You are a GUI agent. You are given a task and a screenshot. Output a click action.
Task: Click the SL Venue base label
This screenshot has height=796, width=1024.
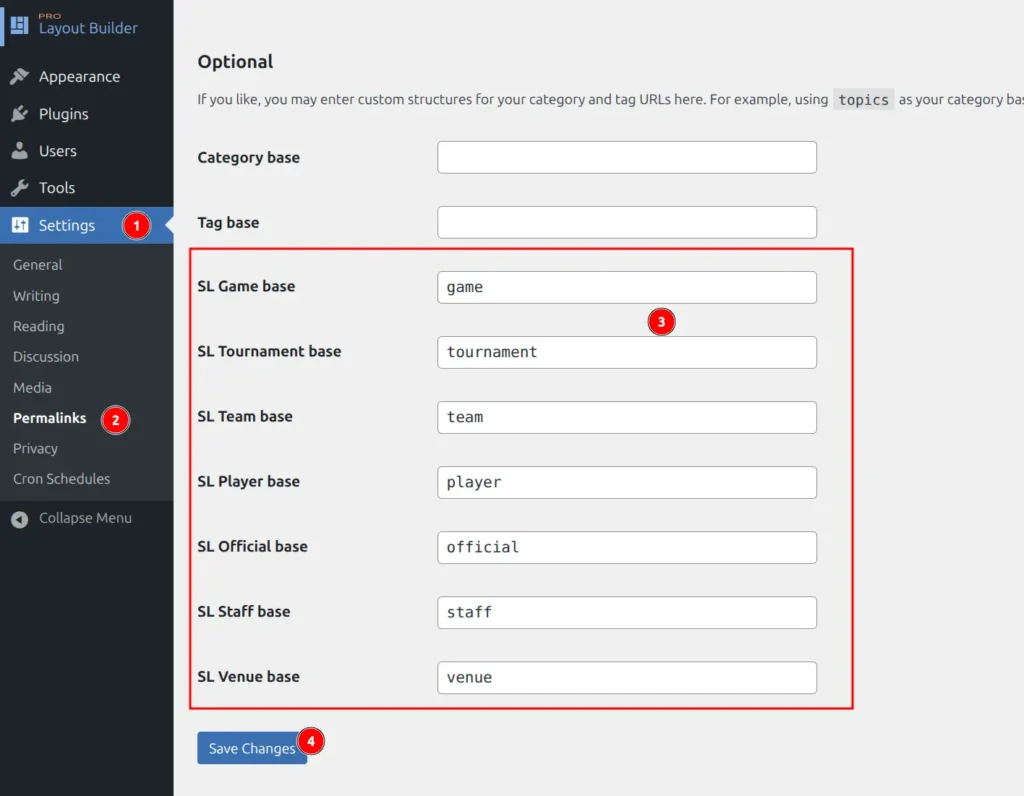[x=249, y=677]
